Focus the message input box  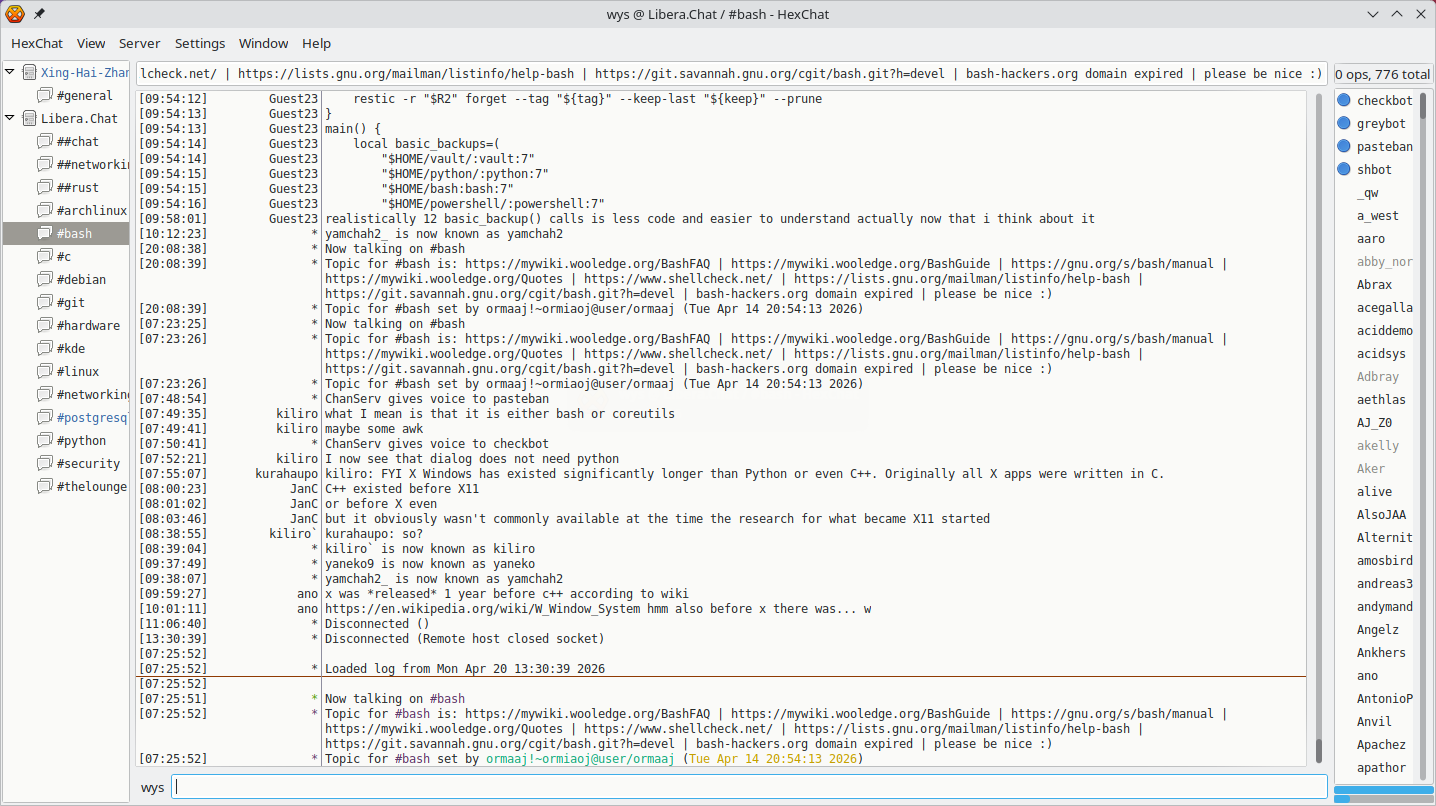(x=749, y=787)
